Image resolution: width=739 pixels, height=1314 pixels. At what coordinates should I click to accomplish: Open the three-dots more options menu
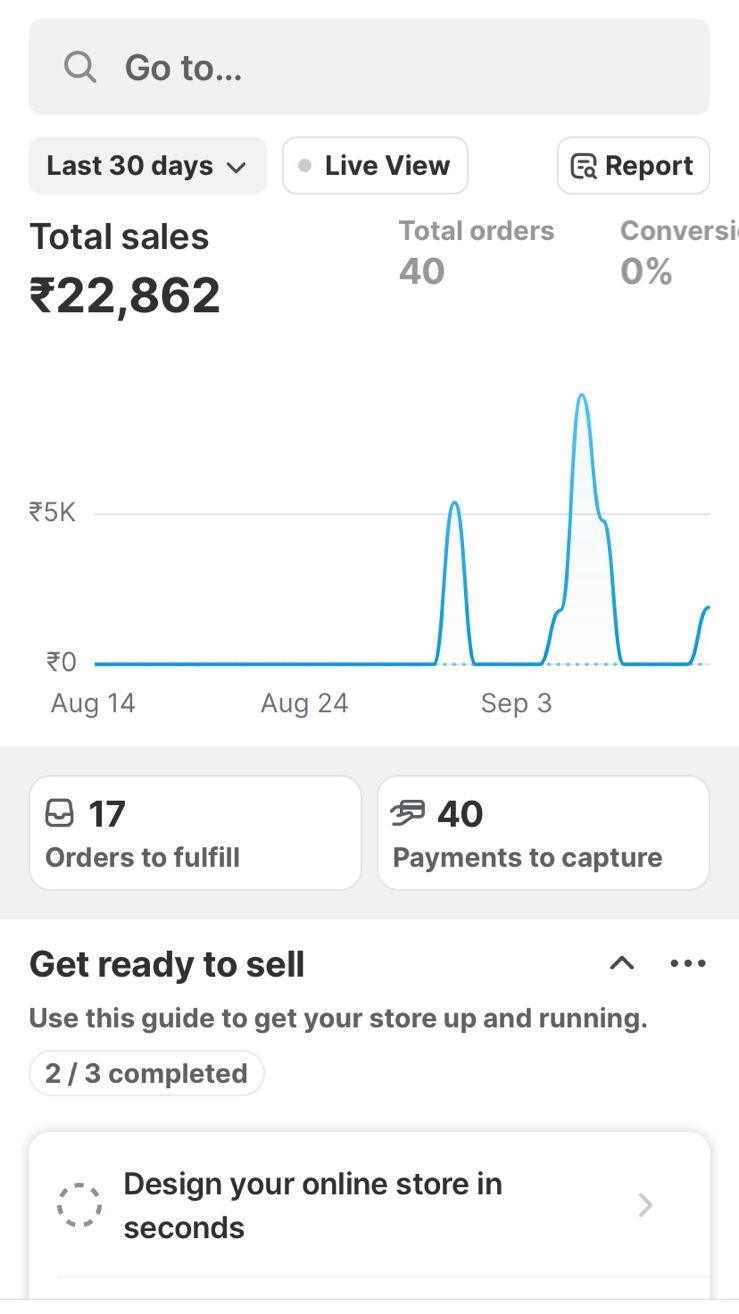click(x=688, y=963)
